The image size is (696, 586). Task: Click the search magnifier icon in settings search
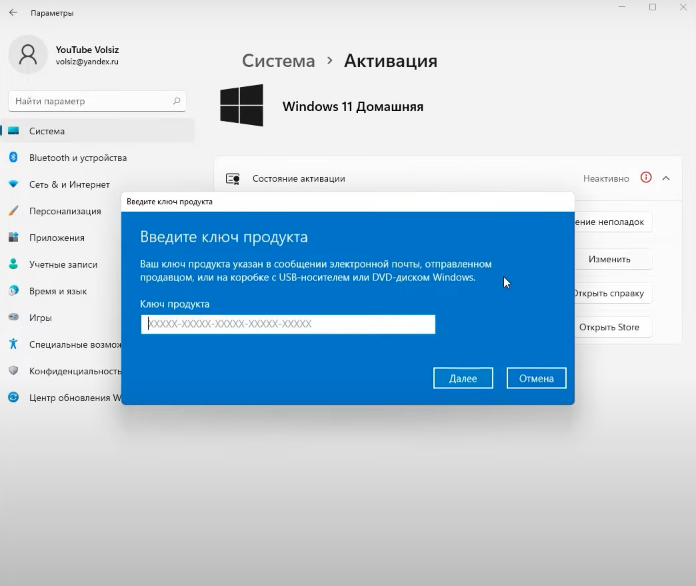click(176, 101)
